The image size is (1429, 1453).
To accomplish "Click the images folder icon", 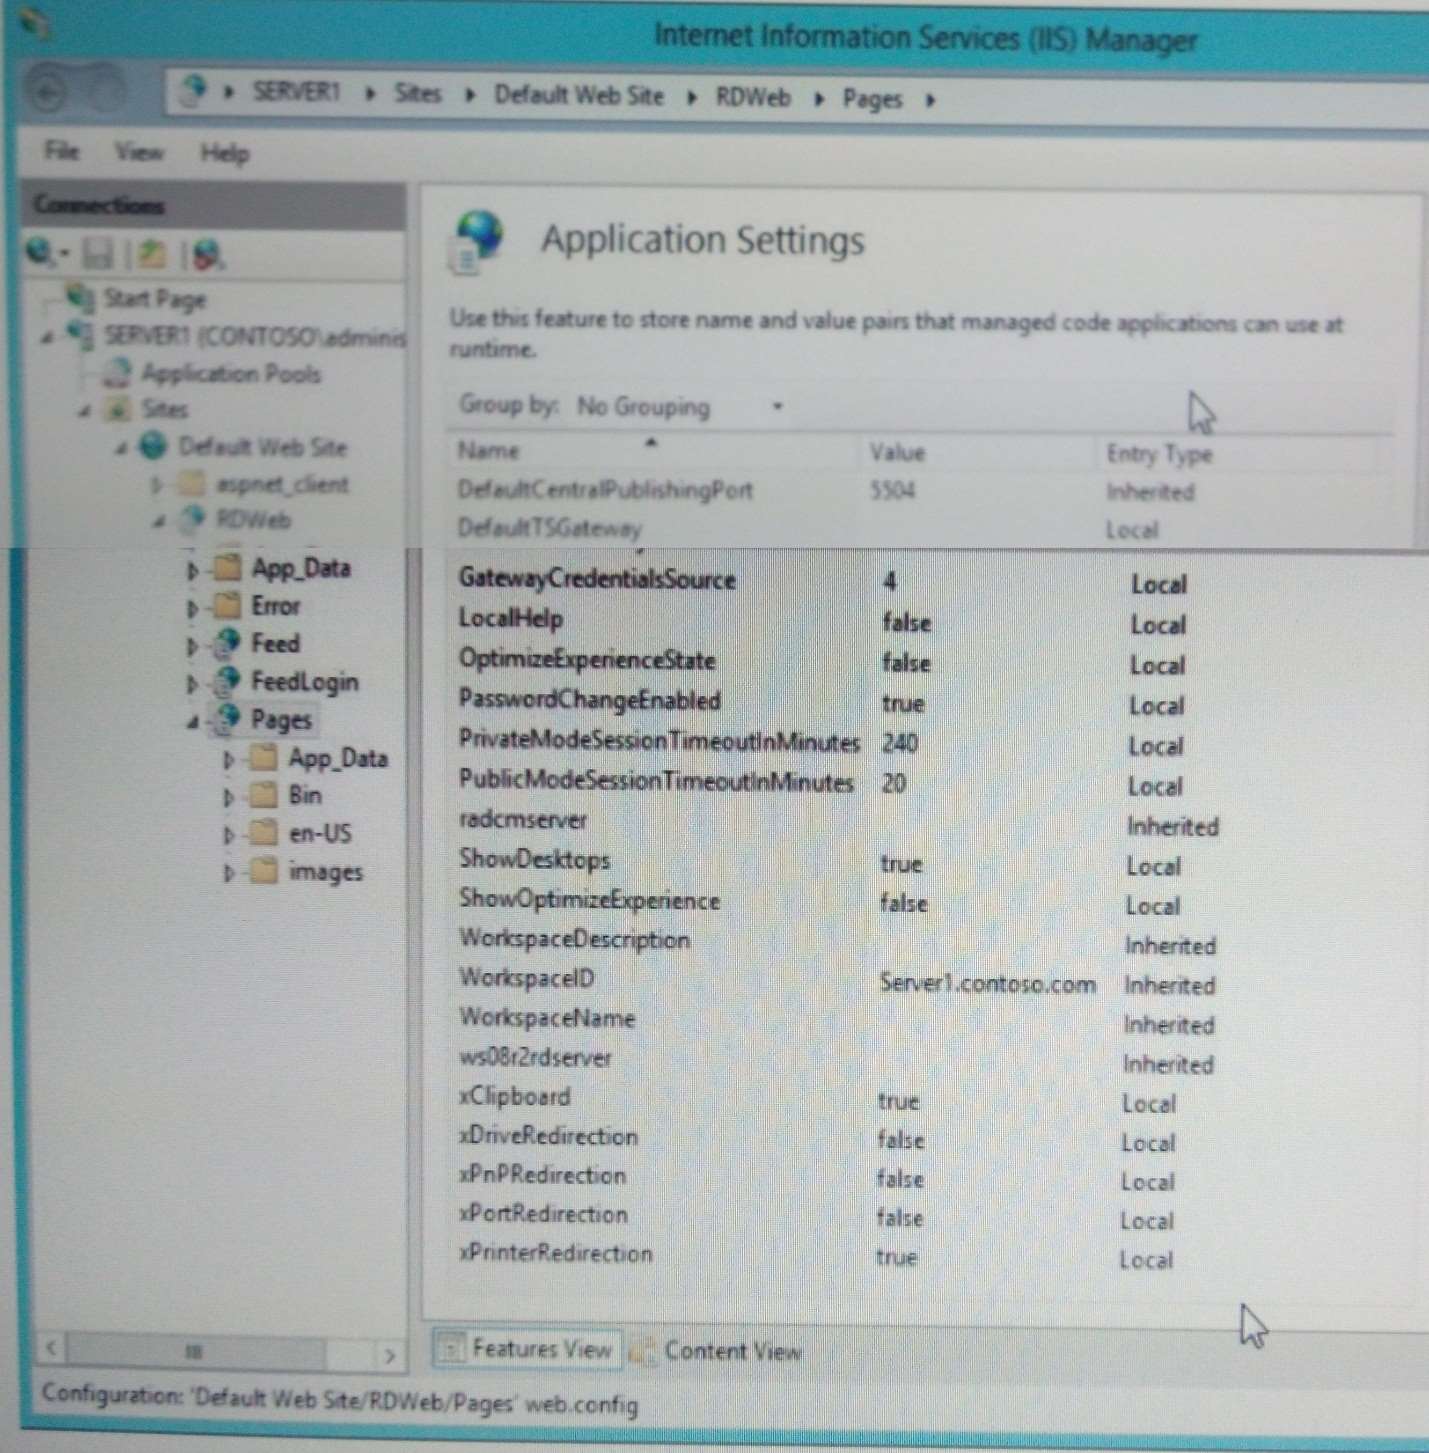I will [264, 871].
